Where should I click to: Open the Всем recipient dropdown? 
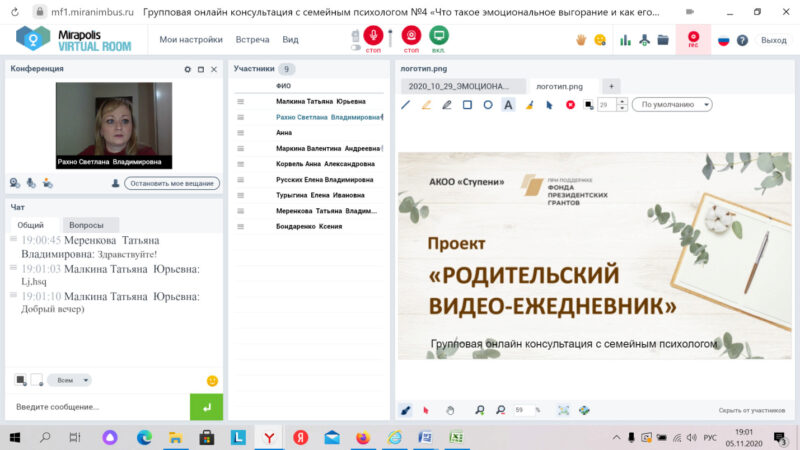[69, 380]
